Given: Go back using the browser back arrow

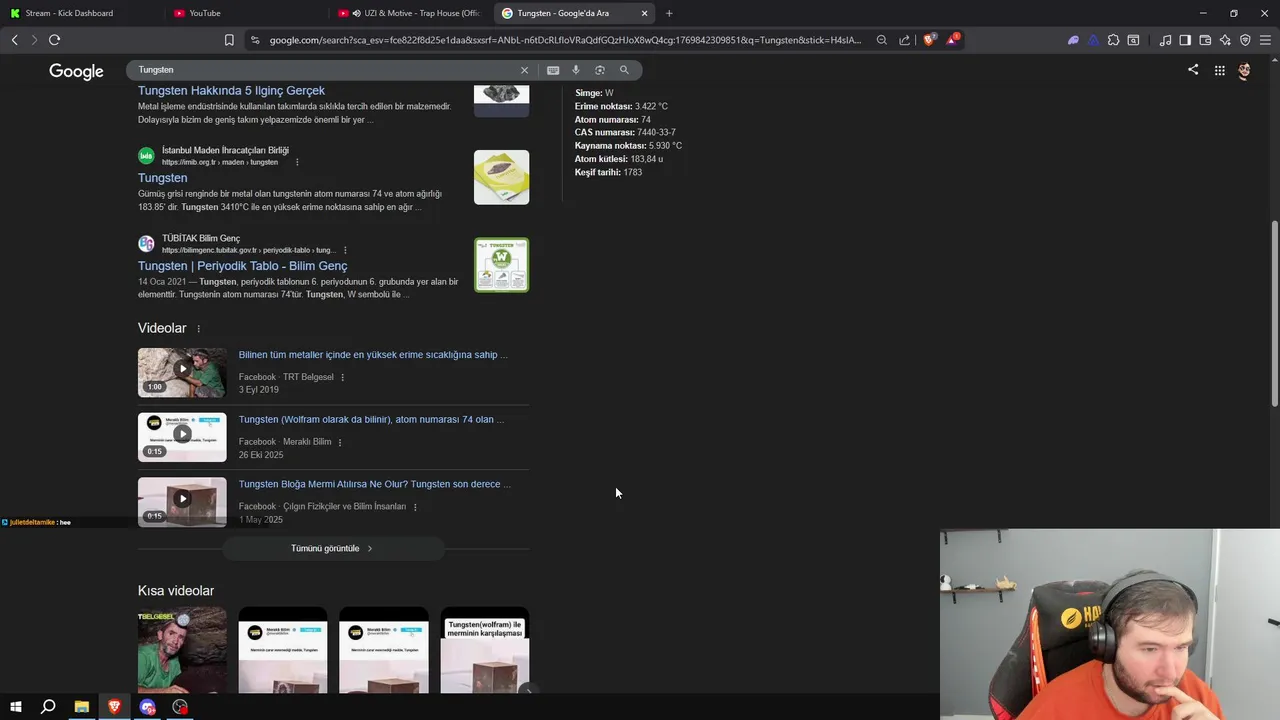Looking at the screenshot, I should 15,40.
